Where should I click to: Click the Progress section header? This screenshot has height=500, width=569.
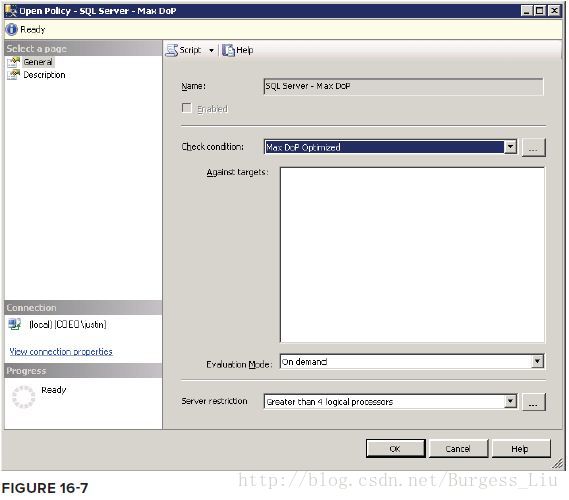pyautogui.click(x=83, y=370)
